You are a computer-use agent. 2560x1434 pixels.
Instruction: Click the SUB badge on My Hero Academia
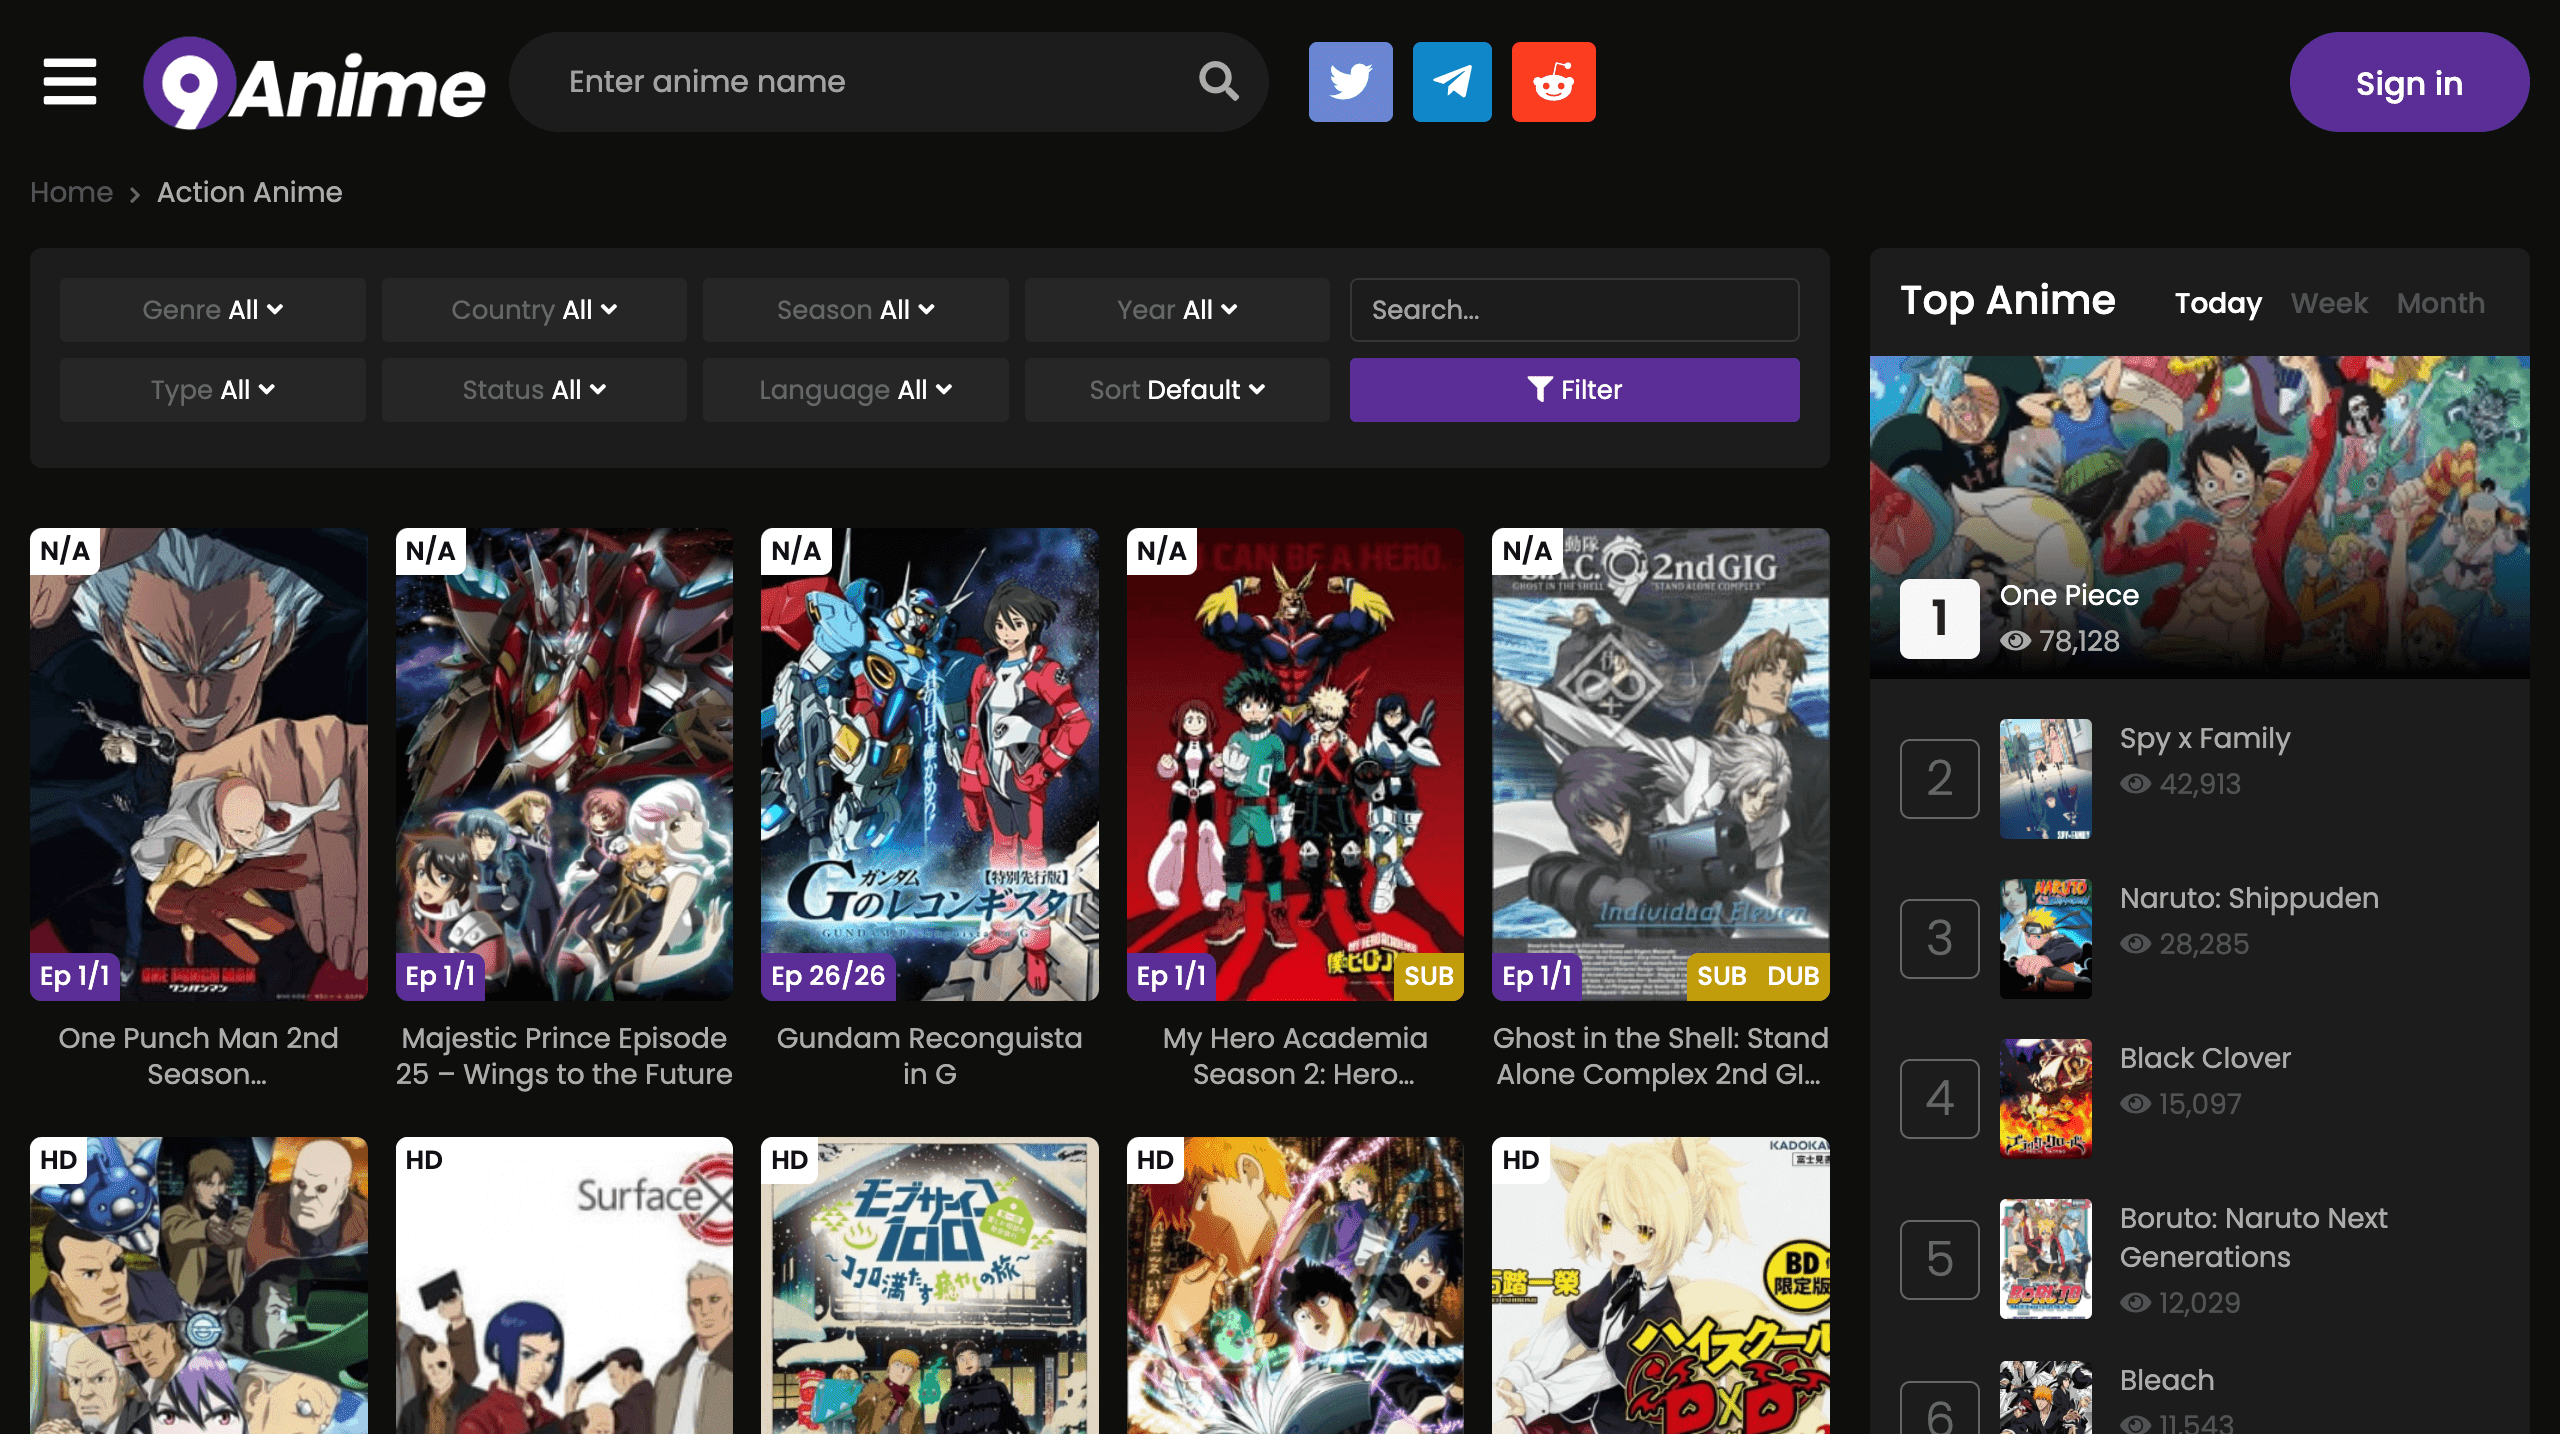point(1428,976)
